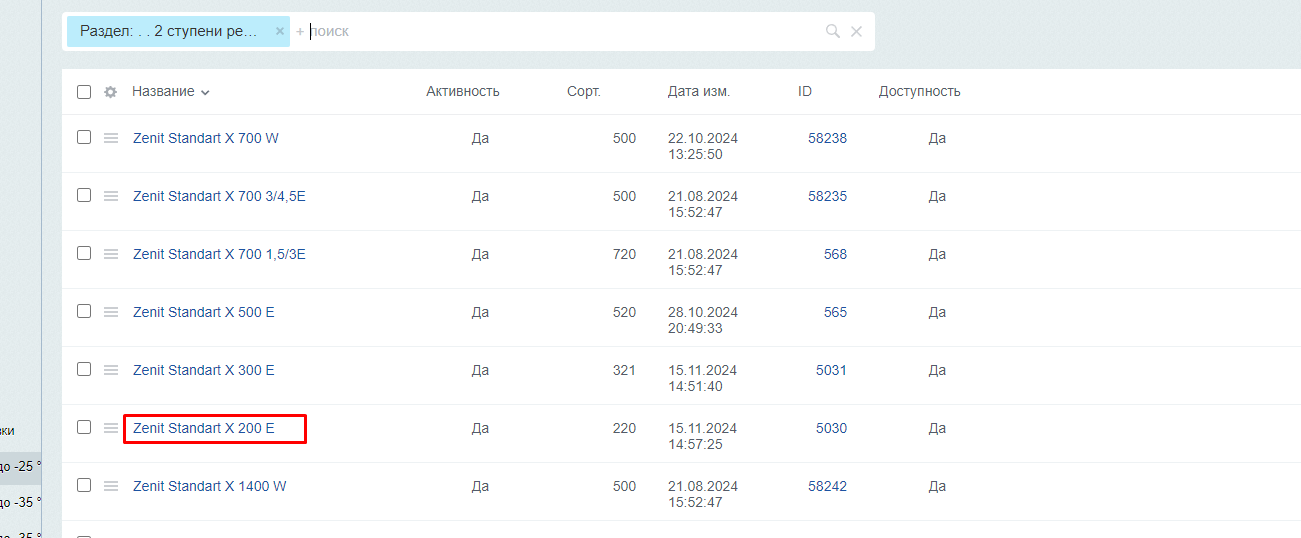This screenshot has height=538, width=1301.
Task: Click the date 22.10.2024 13:25:50
Action: [x=703, y=146]
